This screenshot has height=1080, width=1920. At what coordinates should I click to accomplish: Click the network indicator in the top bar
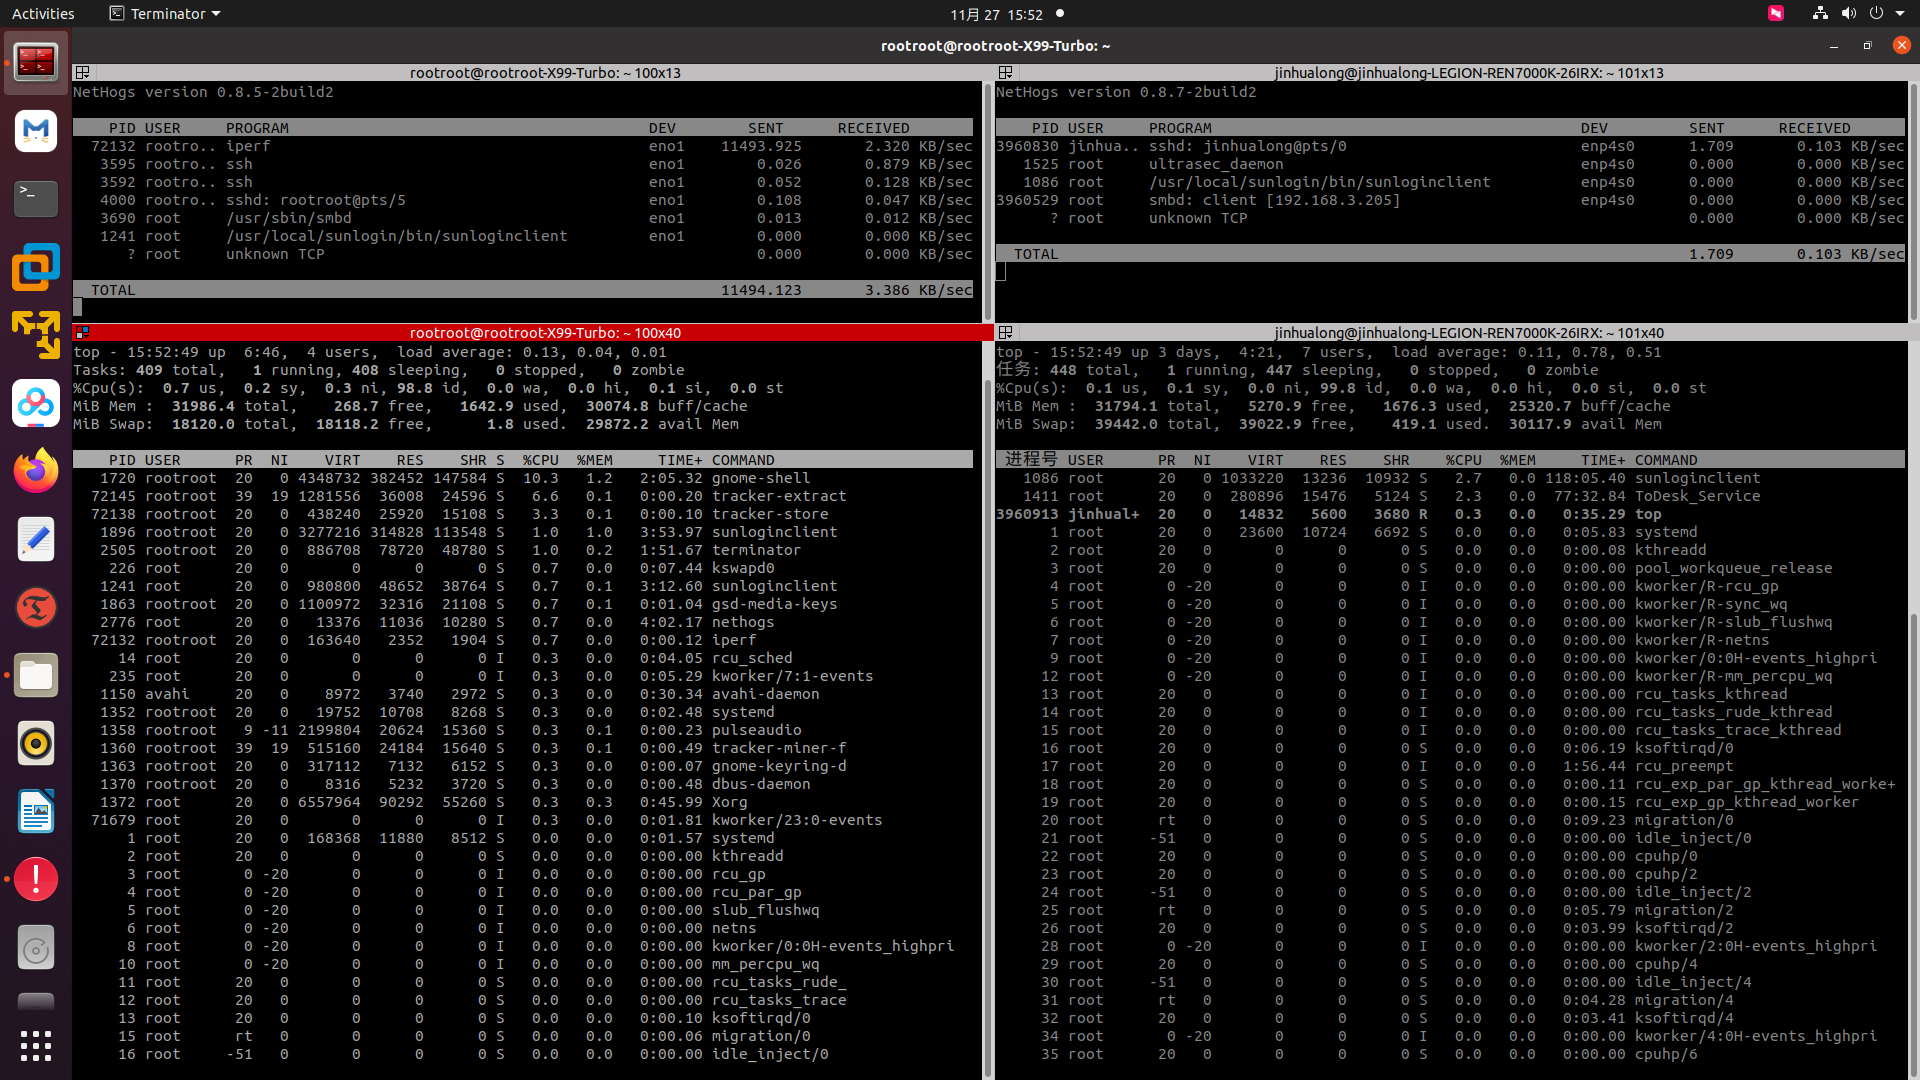[x=1820, y=14]
